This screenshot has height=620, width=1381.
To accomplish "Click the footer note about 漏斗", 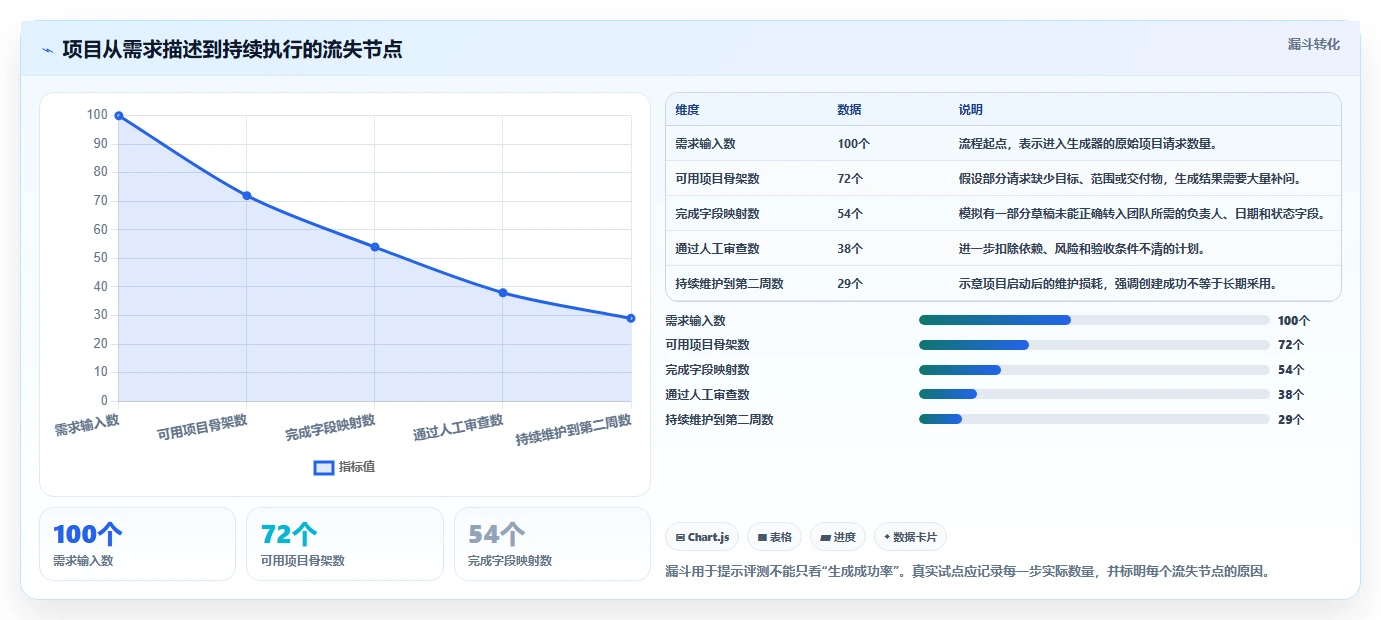I will [x=967, y=572].
